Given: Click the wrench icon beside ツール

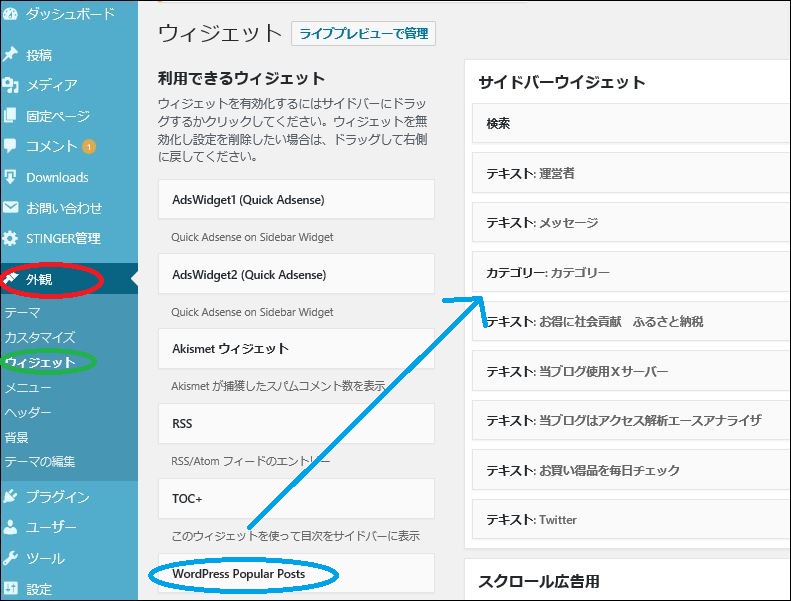Looking at the screenshot, I should coord(10,558).
